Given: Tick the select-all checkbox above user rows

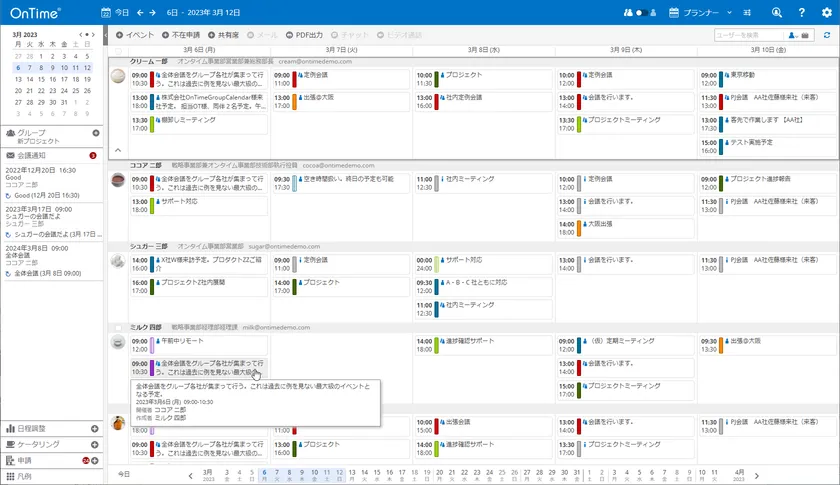Looking at the screenshot, I should pos(119,49).
